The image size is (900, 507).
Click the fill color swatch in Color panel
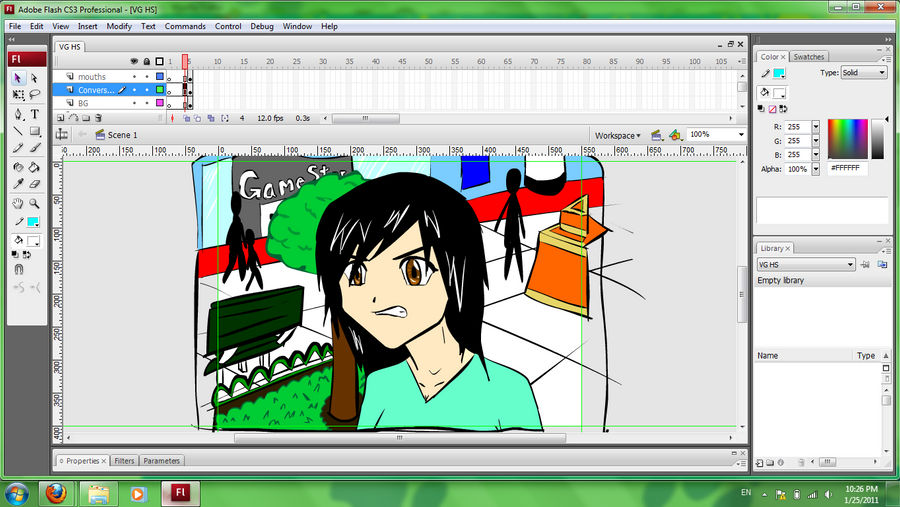point(779,93)
